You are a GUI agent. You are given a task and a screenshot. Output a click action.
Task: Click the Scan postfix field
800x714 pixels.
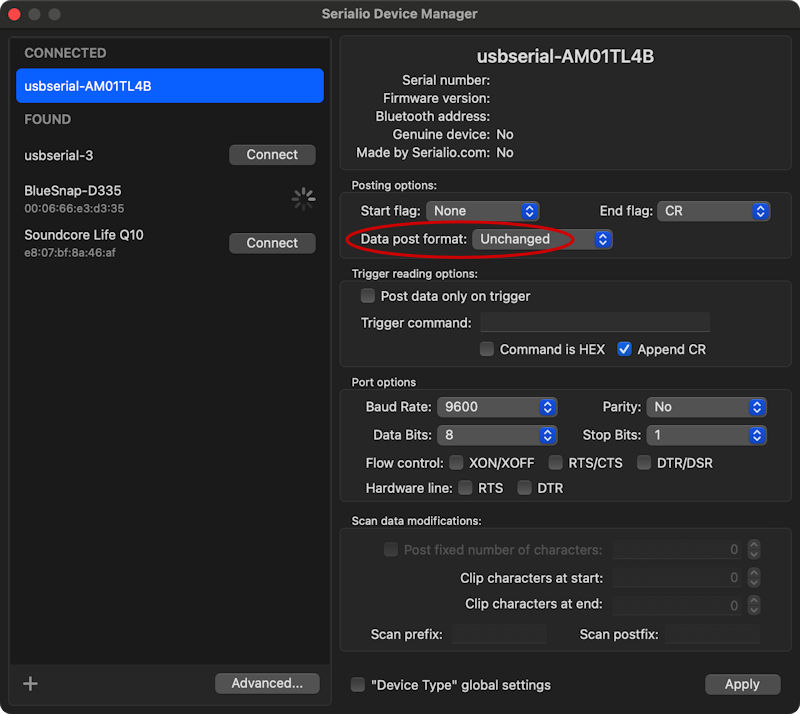coord(713,634)
